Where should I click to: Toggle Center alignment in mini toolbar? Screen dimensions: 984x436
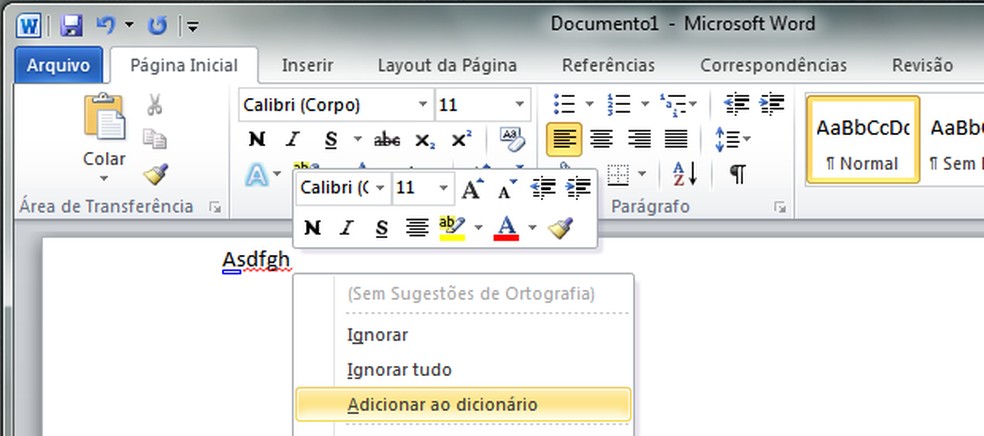click(x=417, y=228)
